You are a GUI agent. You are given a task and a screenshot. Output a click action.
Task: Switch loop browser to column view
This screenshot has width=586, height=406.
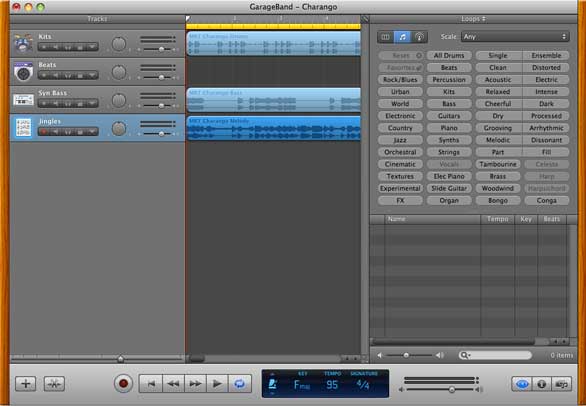click(386, 37)
